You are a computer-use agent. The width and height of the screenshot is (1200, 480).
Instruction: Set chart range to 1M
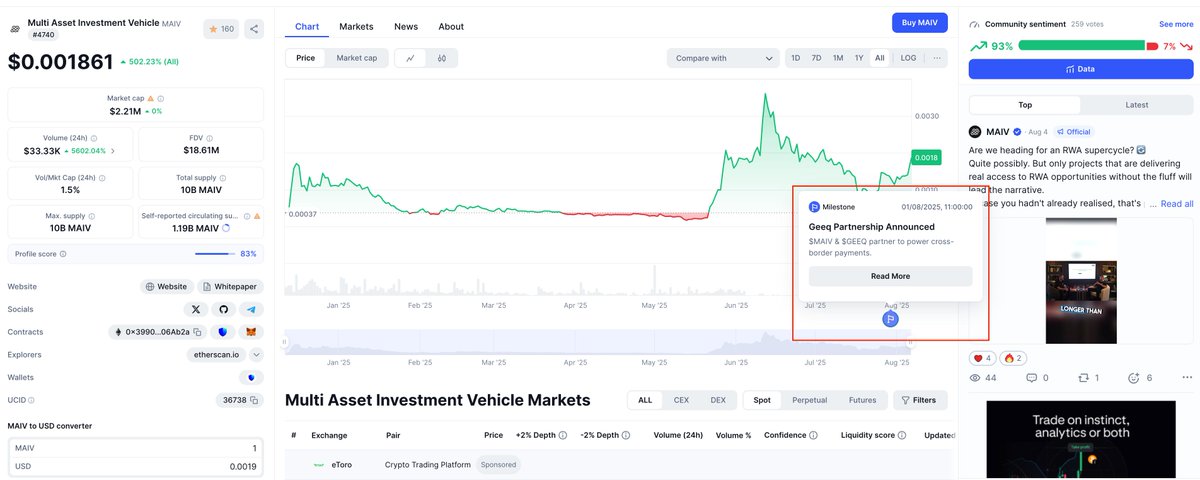[x=838, y=58]
